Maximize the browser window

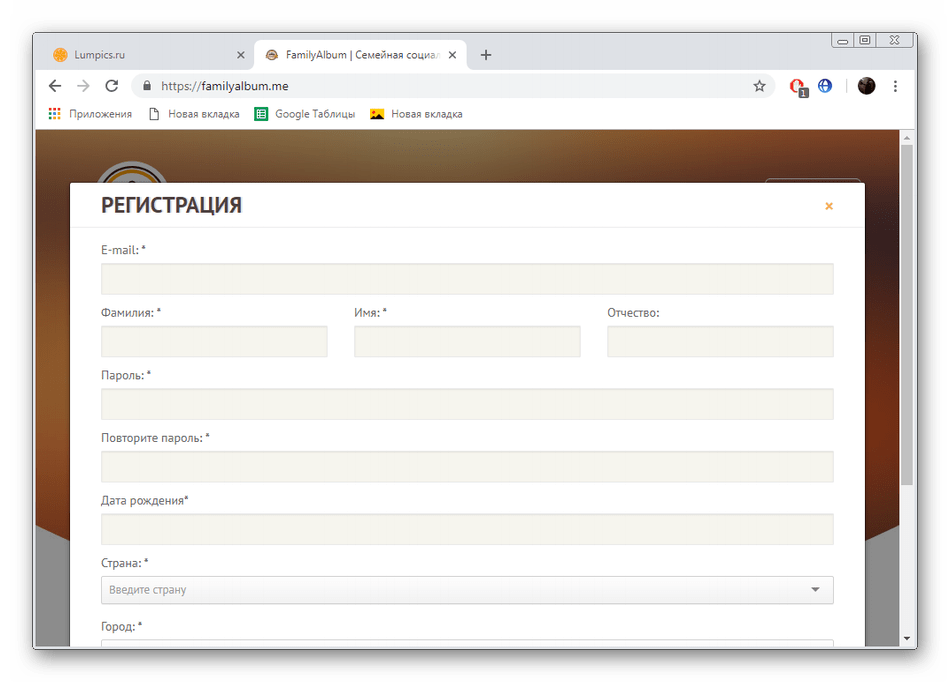pos(865,40)
